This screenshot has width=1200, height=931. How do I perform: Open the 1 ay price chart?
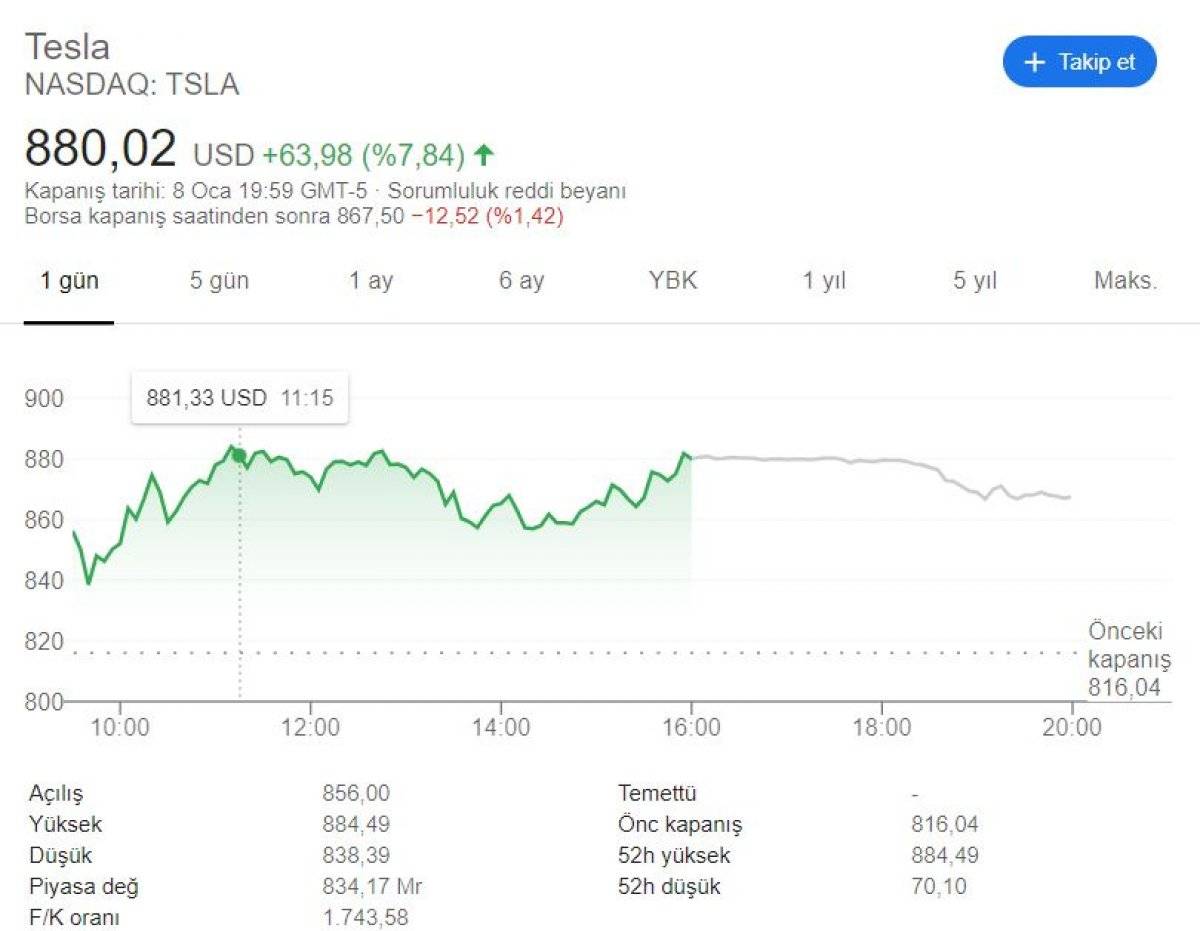pyautogui.click(x=370, y=281)
